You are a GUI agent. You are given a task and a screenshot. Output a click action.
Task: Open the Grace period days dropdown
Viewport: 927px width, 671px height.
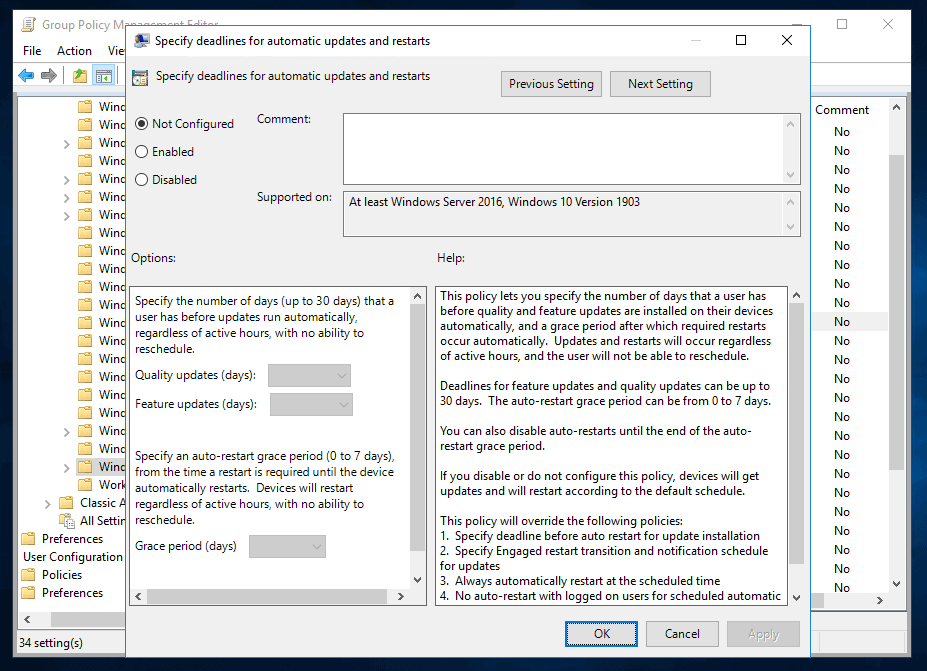pos(287,546)
